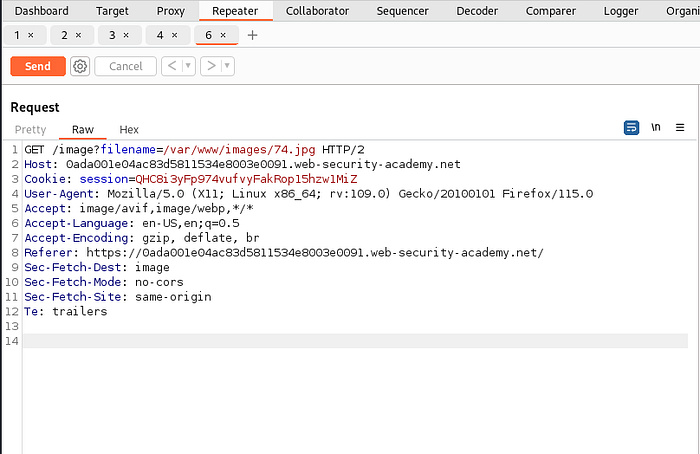Expand the back history dropdown arrow

(187, 66)
